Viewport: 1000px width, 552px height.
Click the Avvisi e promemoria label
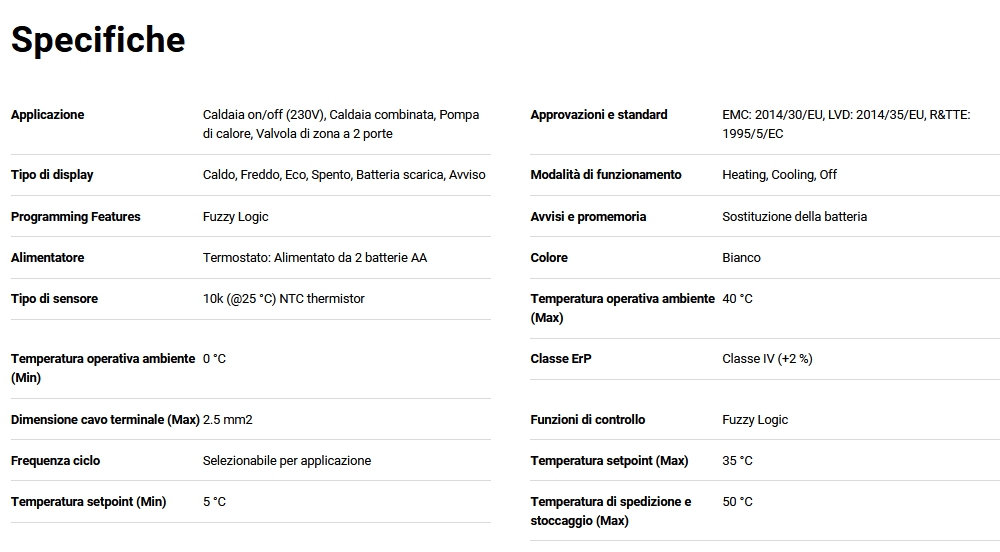coord(588,217)
